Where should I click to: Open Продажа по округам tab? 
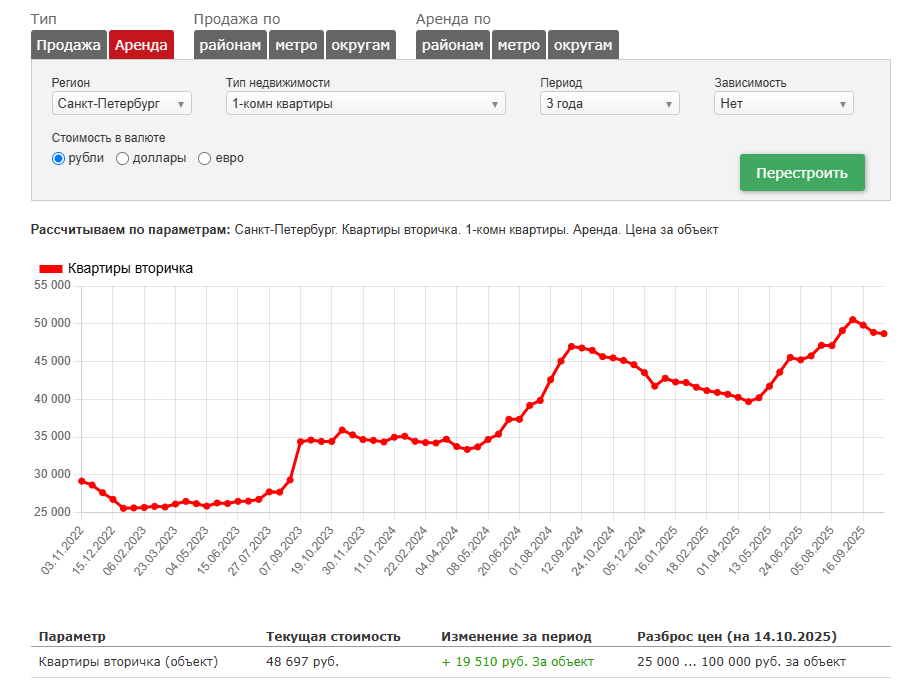(x=361, y=45)
